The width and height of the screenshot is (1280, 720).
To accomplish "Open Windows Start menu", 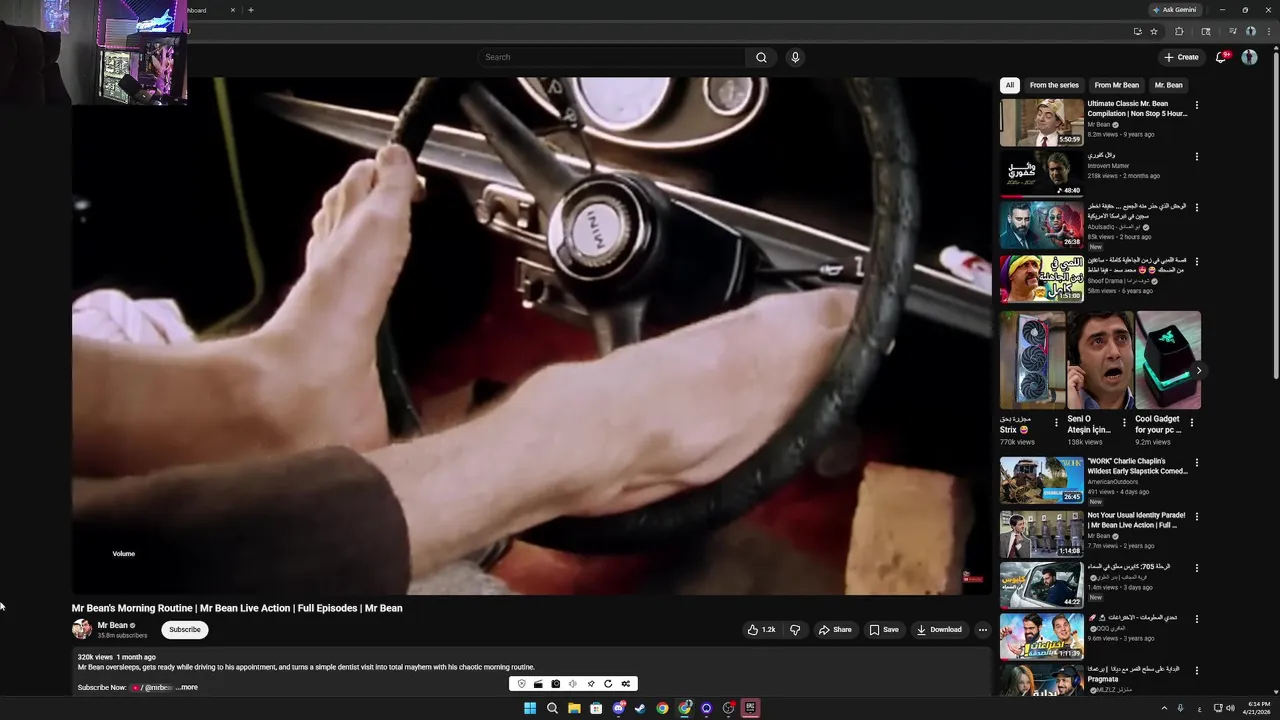I will tap(530, 708).
